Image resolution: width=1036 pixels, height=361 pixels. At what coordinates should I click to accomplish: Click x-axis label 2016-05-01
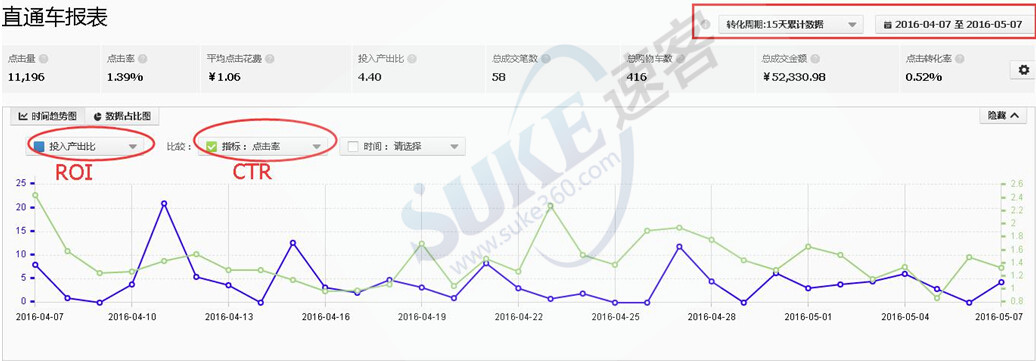click(808, 317)
